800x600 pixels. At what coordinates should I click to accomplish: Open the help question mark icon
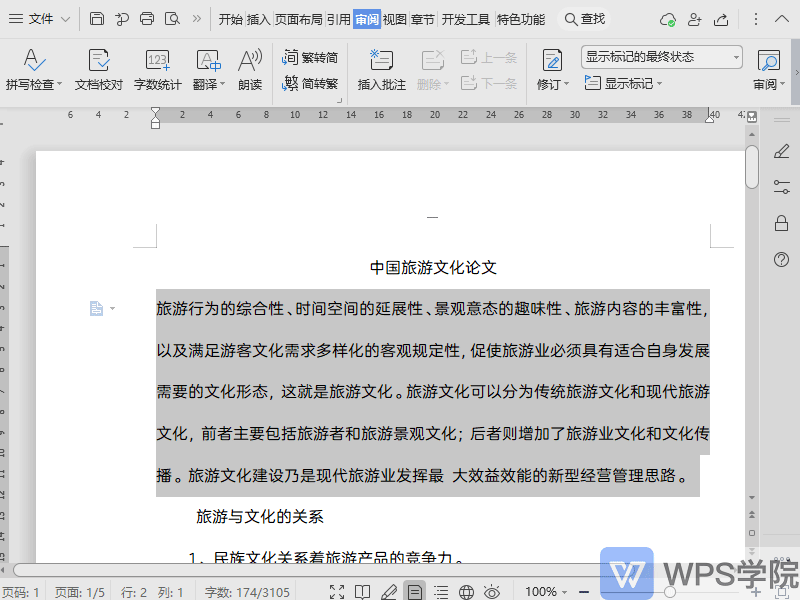[x=781, y=260]
